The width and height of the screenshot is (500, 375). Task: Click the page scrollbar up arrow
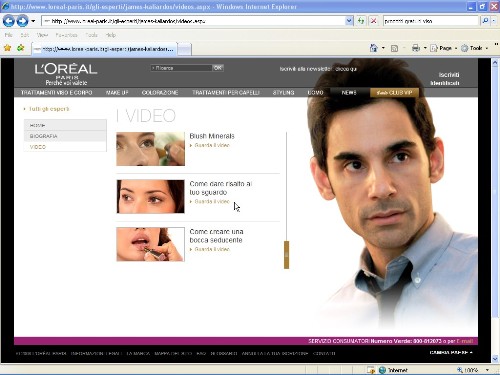click(495, 62)
